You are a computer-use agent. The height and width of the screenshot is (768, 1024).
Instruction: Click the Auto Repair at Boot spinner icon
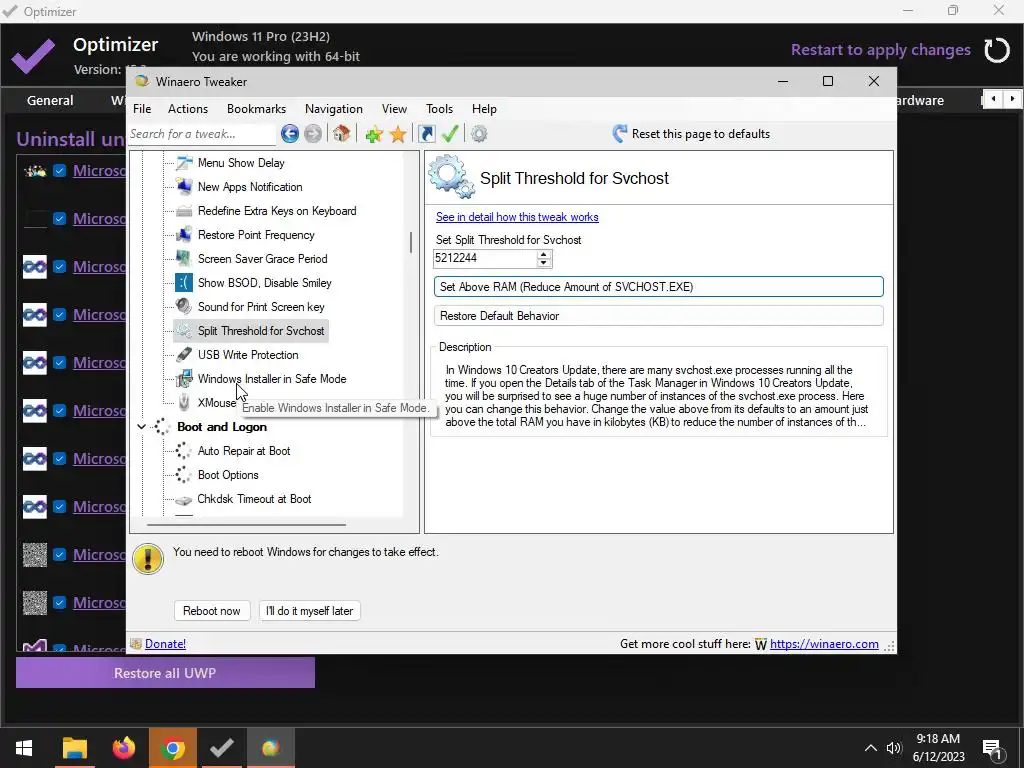(x=184, y=451)
